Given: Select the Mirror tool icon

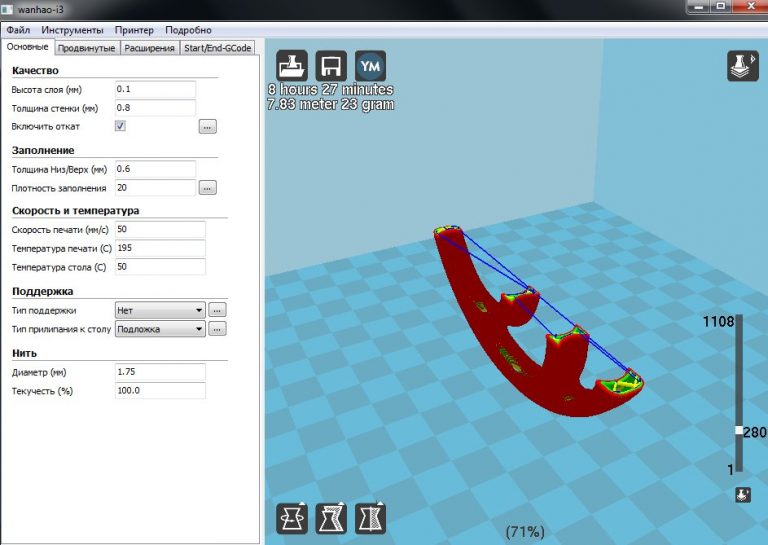Looking at the screenshot, I should [371, 518].
